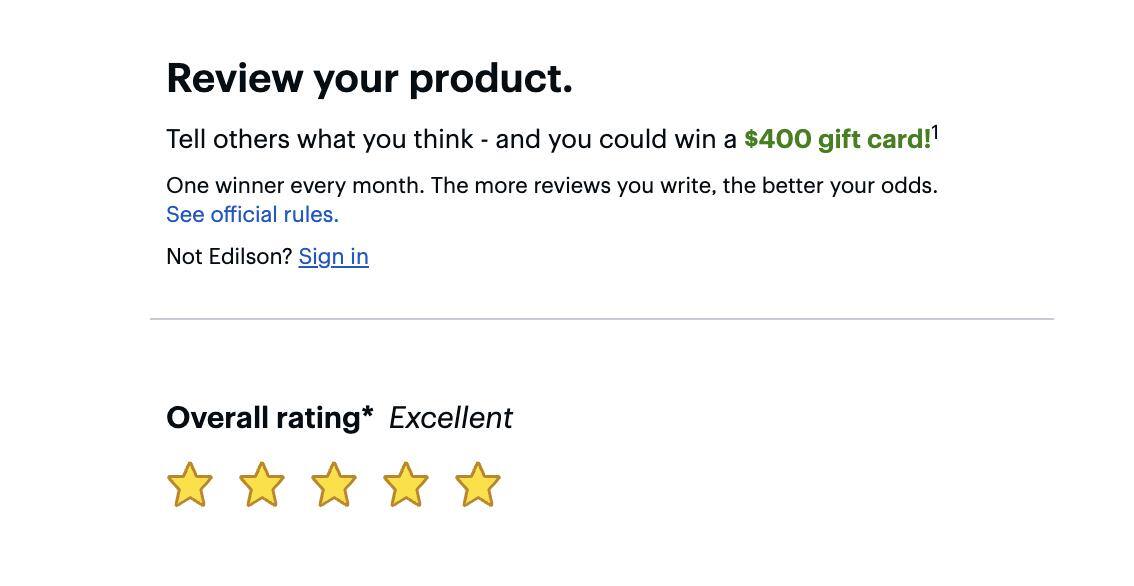Choose the third star for an average rating

pos(334,485)
